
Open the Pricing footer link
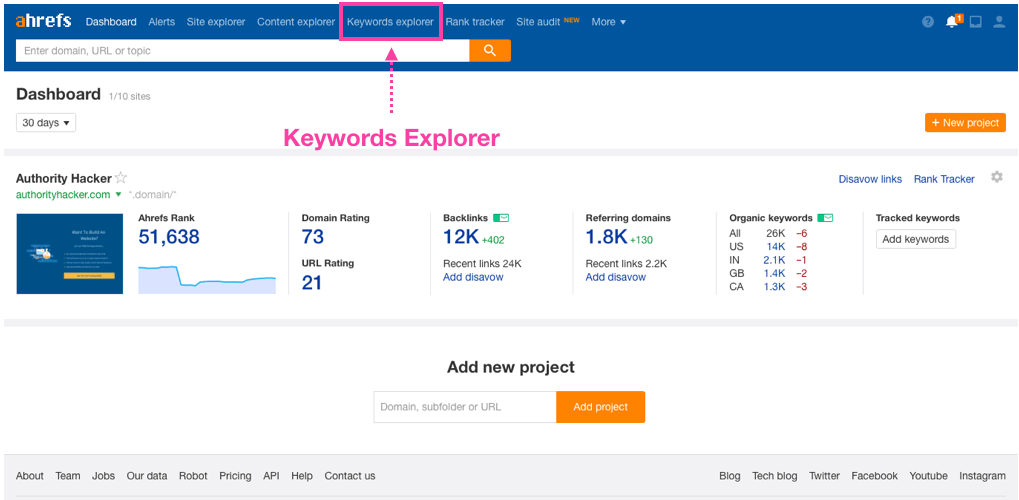pyautogui.click(x=235, y=476)
